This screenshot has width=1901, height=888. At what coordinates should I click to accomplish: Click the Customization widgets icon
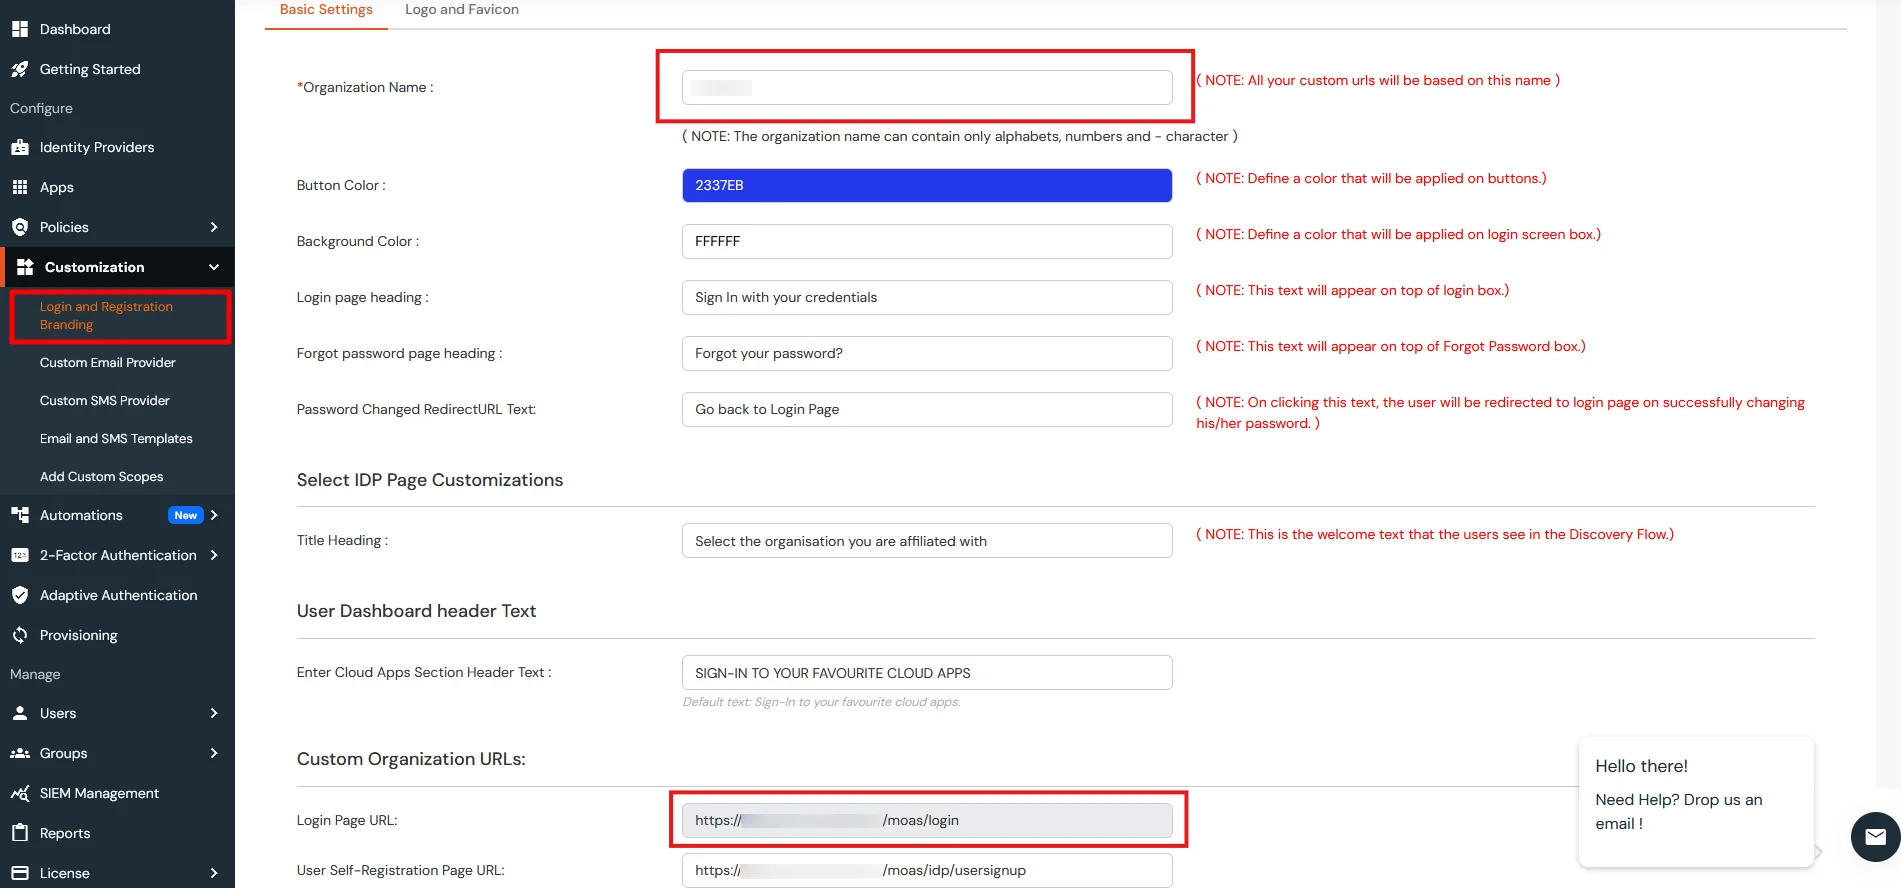tap(25, 267)
